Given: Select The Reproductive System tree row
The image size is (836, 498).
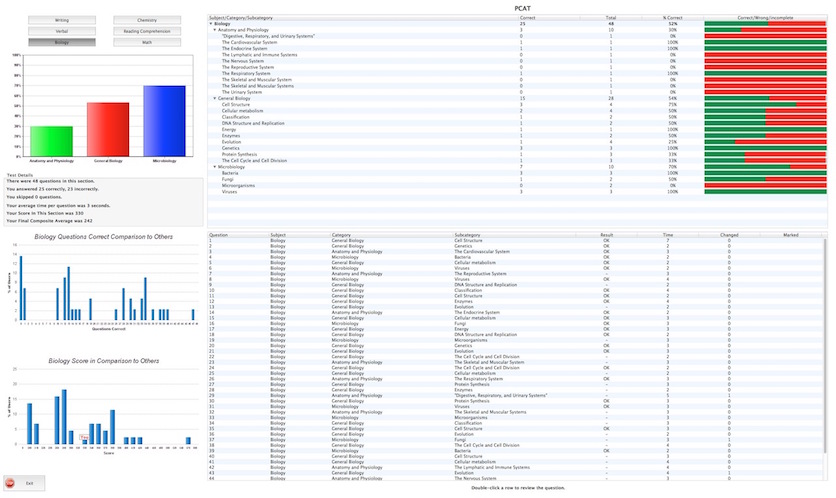Looking at the screenshot, I should click(517, 67).
